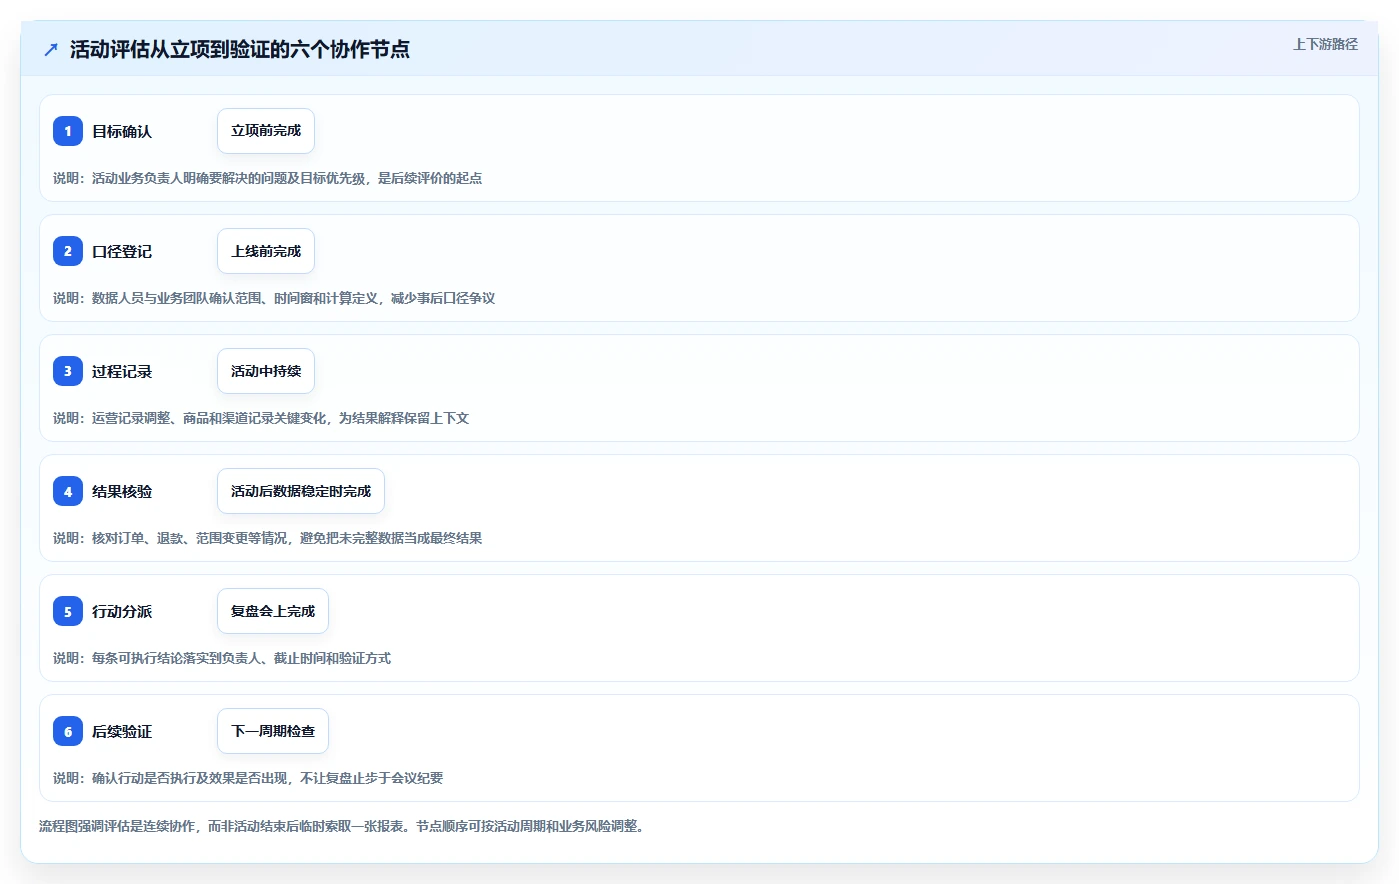The width and height of the screenshot is (1399, 884).
Task: Click the 上下游路径 label in header
Action: point(1325,44)
